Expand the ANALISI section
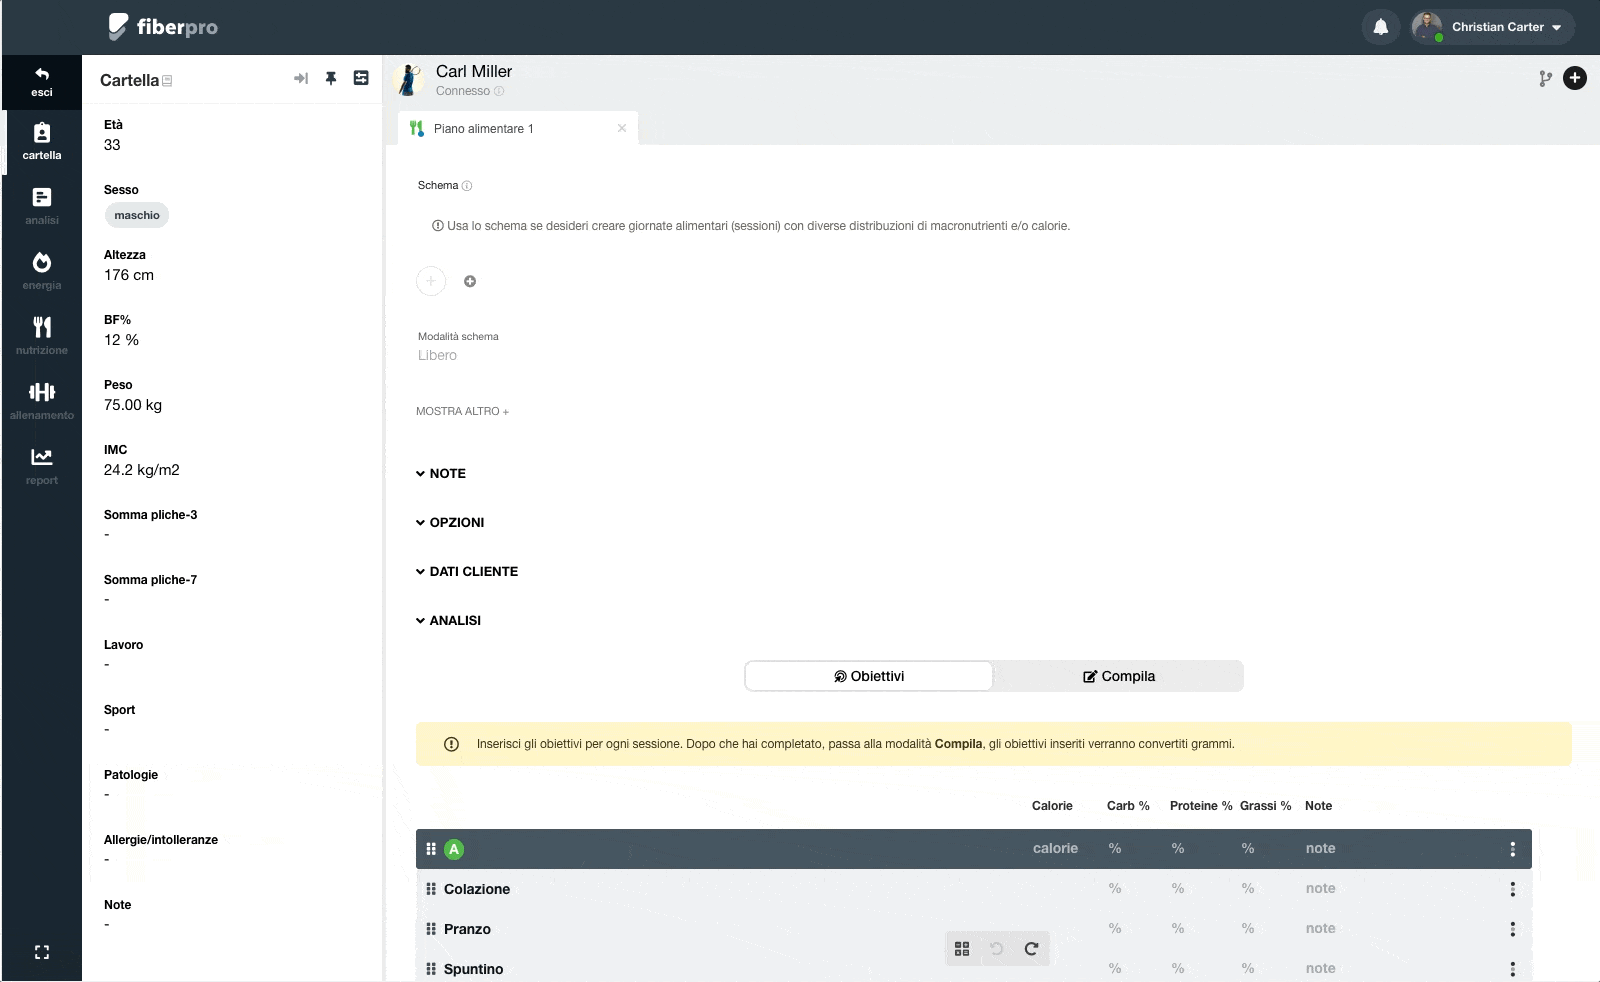 pos(448,621)
